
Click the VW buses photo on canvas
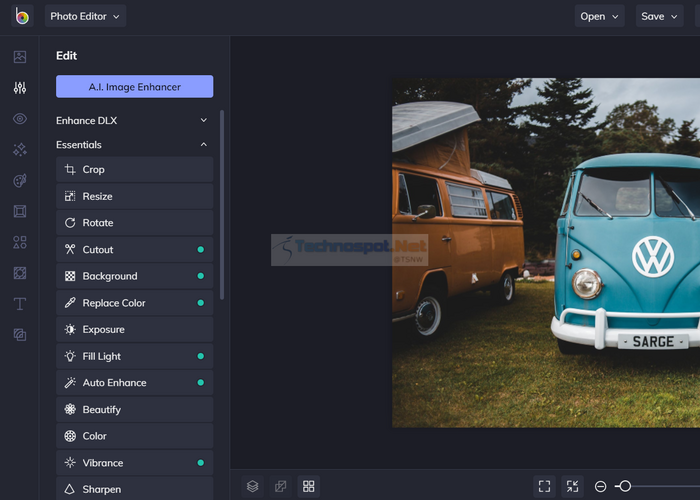[x=546, y=253]
